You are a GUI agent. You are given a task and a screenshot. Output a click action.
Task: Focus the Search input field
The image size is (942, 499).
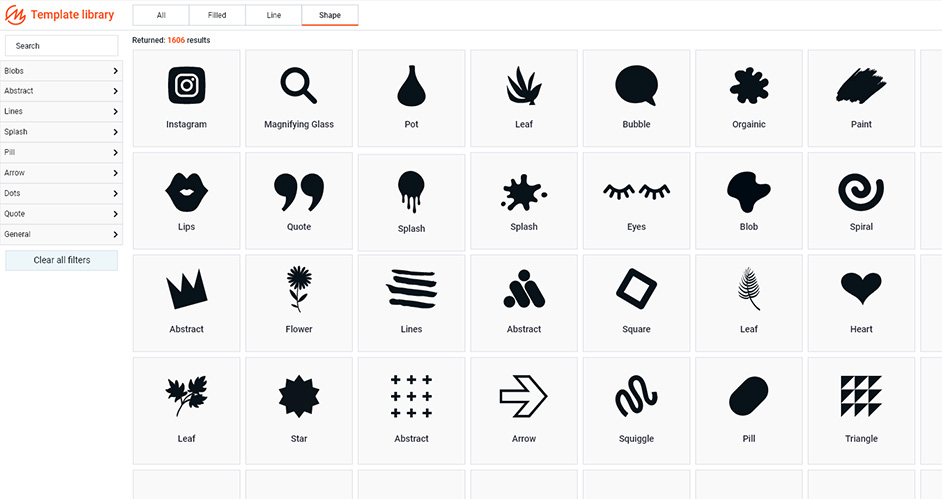coord(61,46)
